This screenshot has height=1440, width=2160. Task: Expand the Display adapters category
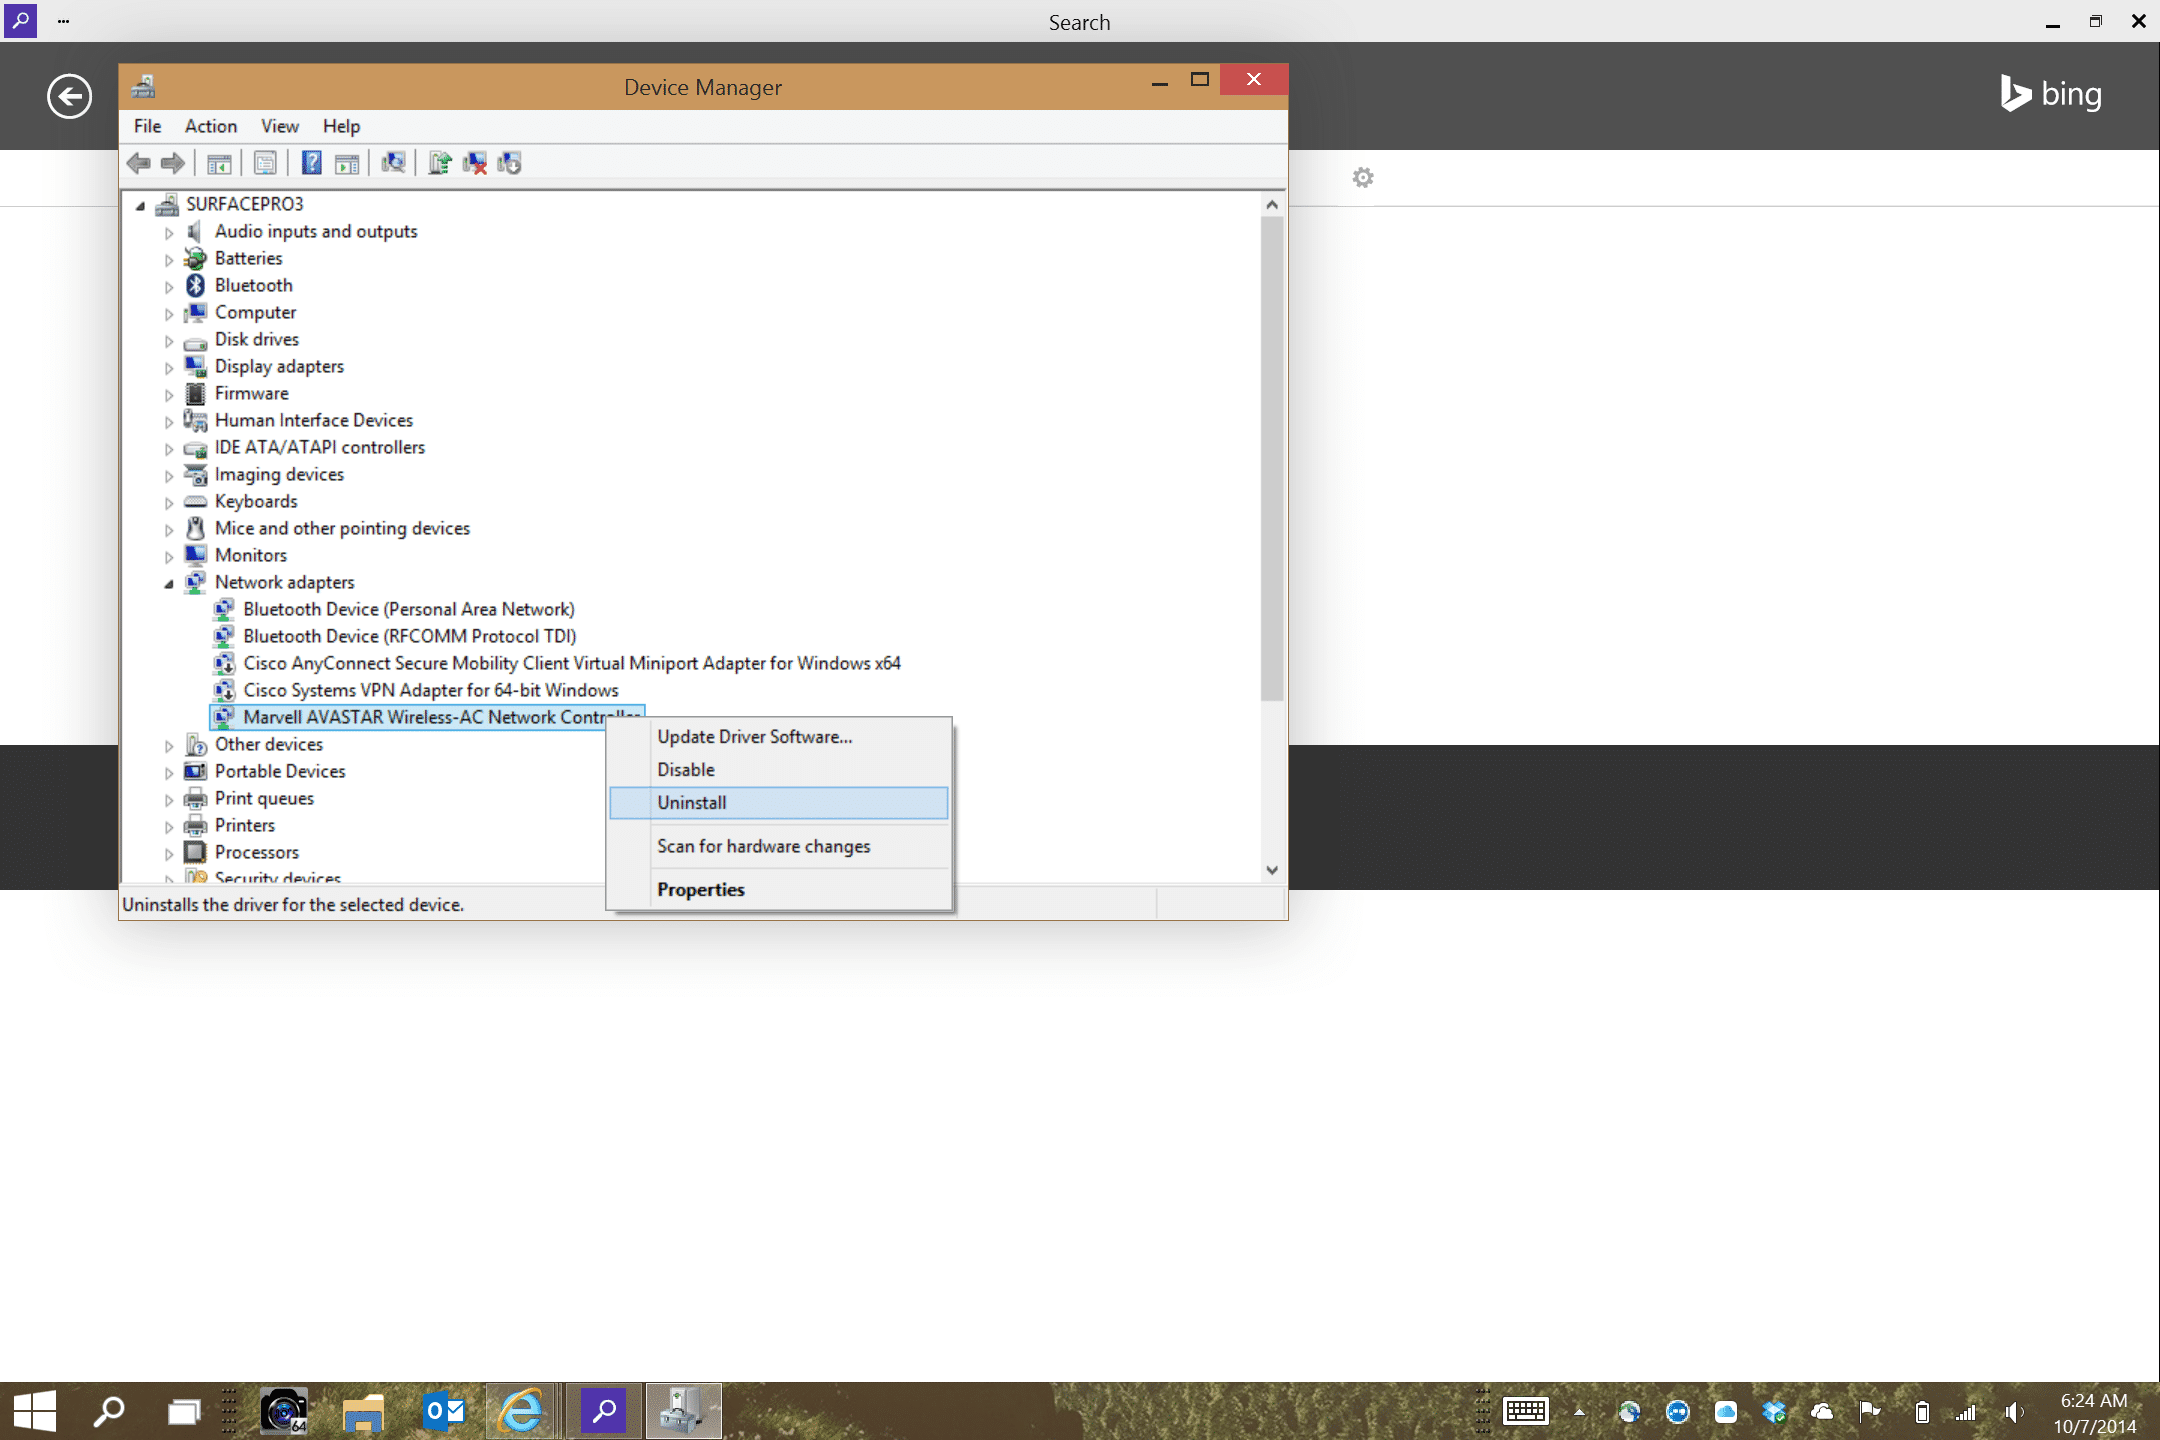click(x=169, y=367)
